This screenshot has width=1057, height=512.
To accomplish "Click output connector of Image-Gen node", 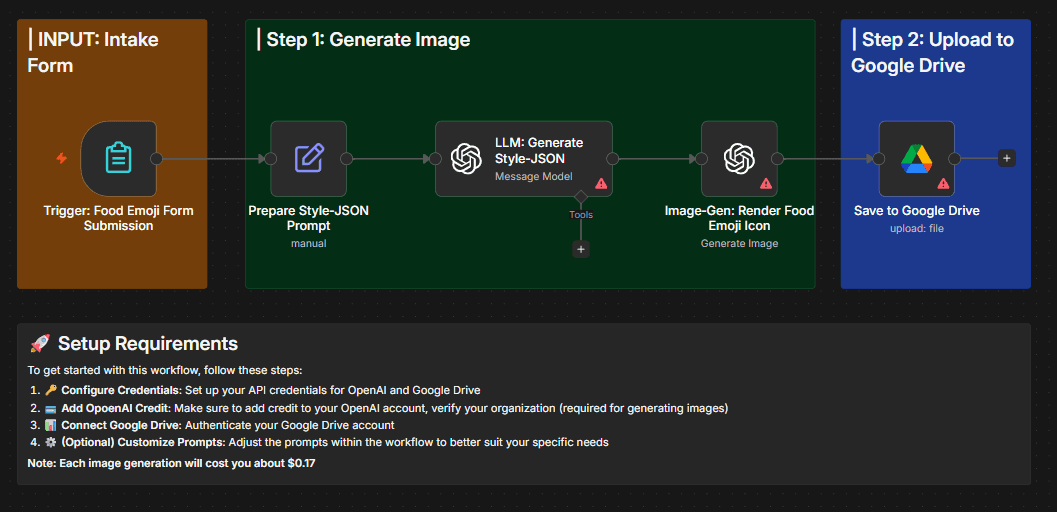I will point(777,158).
